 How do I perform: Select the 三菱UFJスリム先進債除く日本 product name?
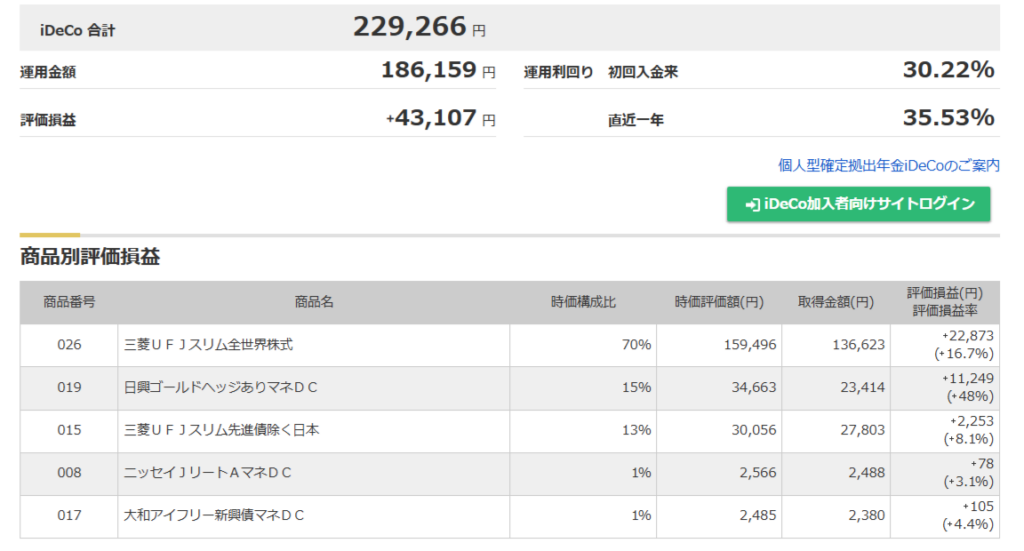(x=222, y=430)
